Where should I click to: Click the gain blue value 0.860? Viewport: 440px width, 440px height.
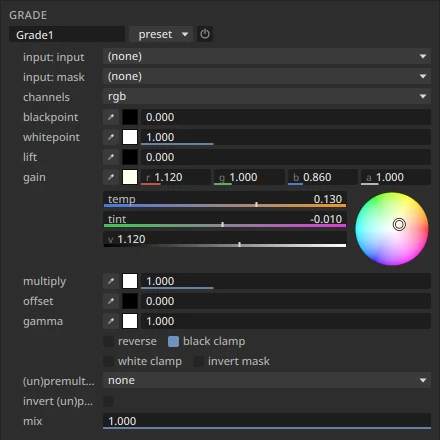pyautogui.click(x=322, y=177)
